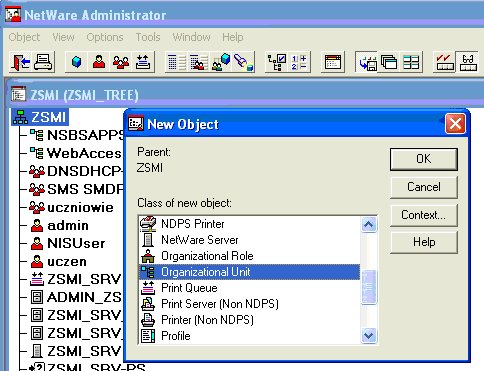Confirm with the OK button
Image resolution: width=484 pixels, height=371 pixels.
pyautogui.click(x=424, y=159)
